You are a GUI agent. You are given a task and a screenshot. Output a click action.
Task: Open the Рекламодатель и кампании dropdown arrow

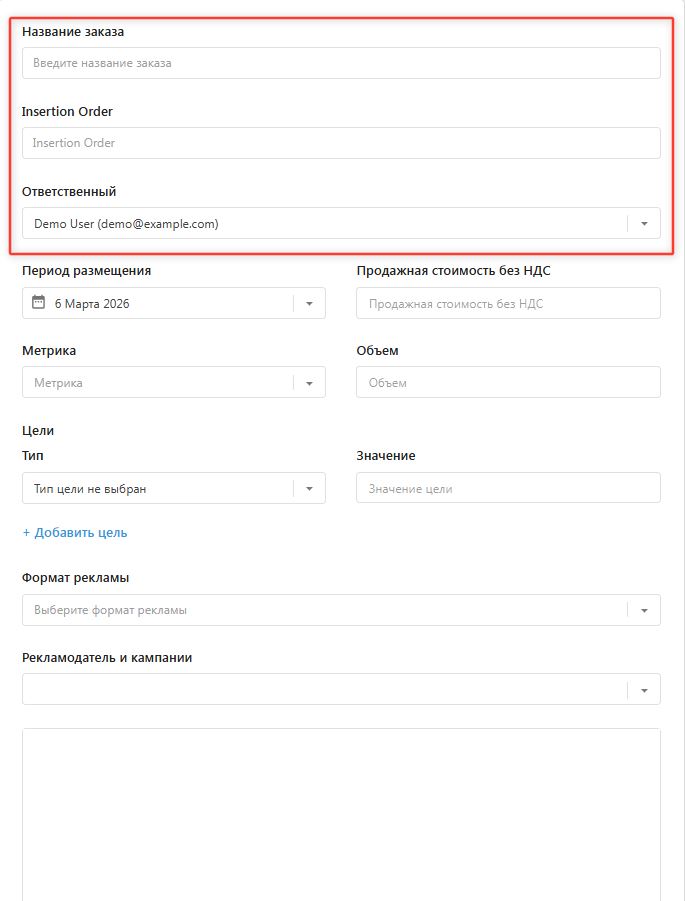coord(644,689)
